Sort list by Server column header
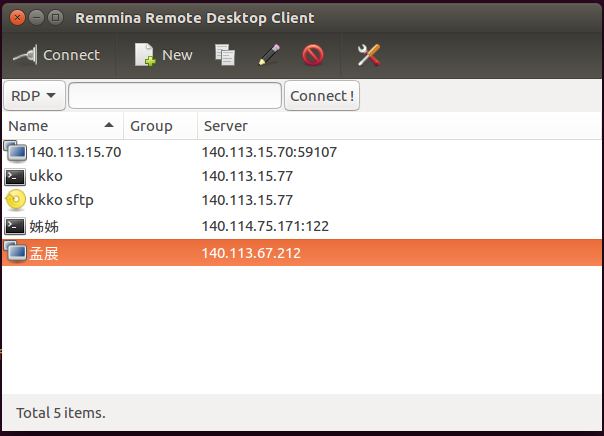This screenshot has height=436, width=604. (x=399, y=126)
